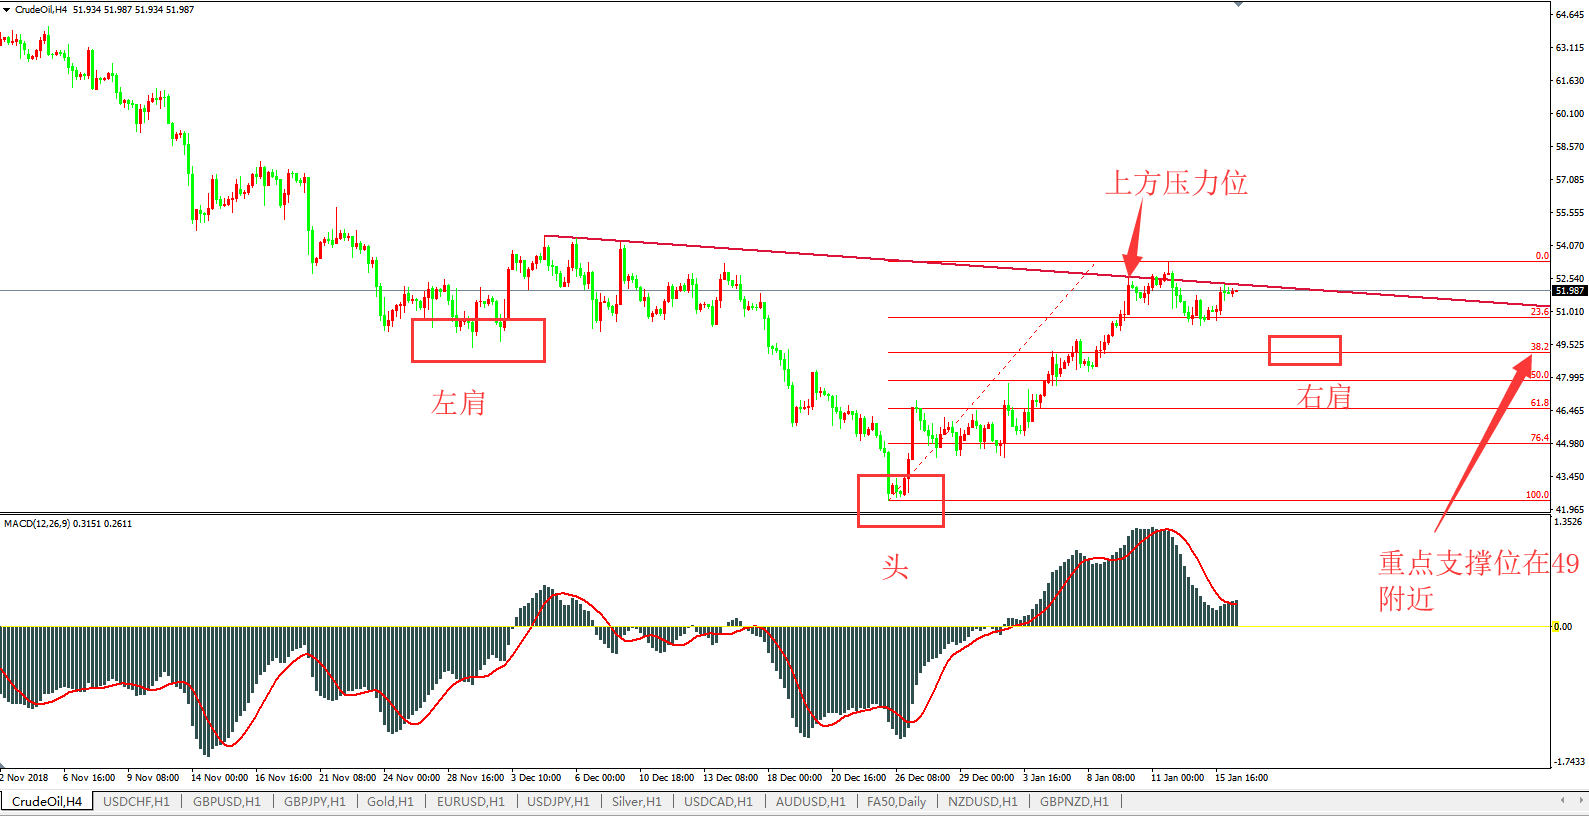Open the Silver,H1 chart tab
The height and width of the screenshot is (816, 1589).
click(x=636, y=802)
